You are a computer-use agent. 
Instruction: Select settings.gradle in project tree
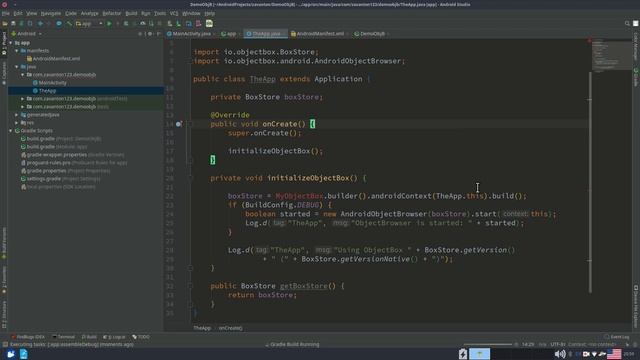click(x=44, y=179)
